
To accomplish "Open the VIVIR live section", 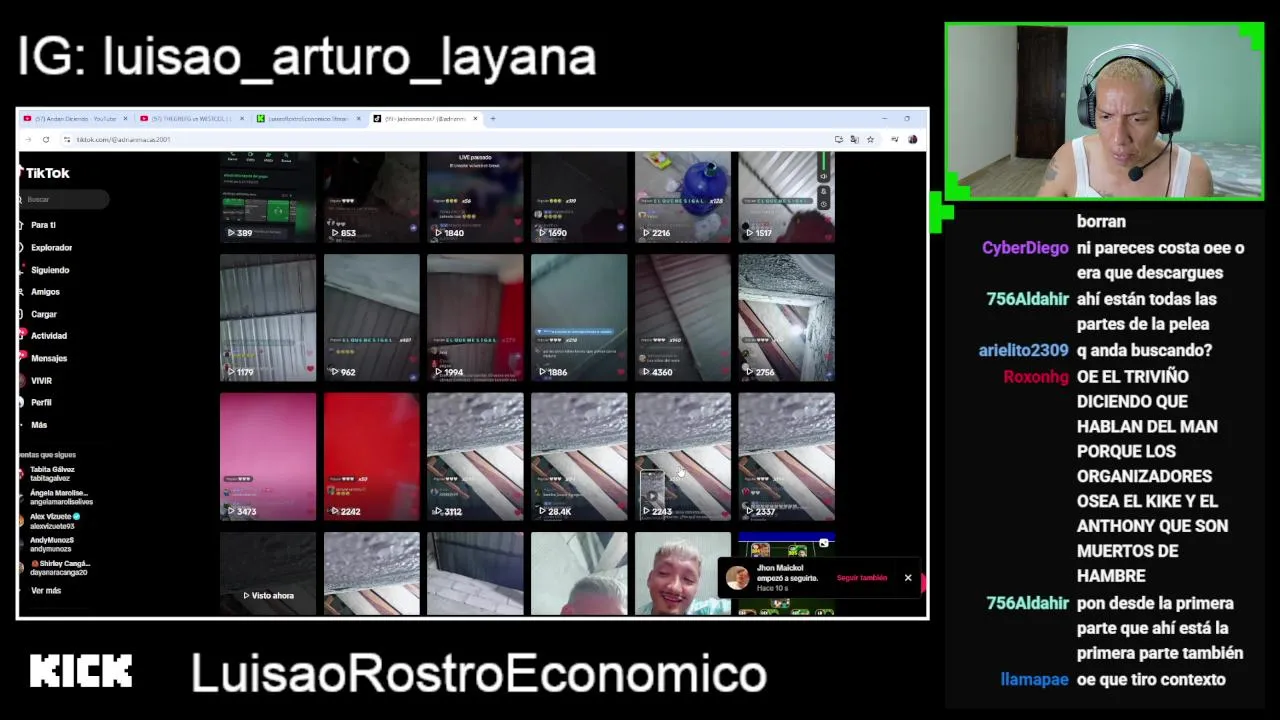I will (40, 381).
